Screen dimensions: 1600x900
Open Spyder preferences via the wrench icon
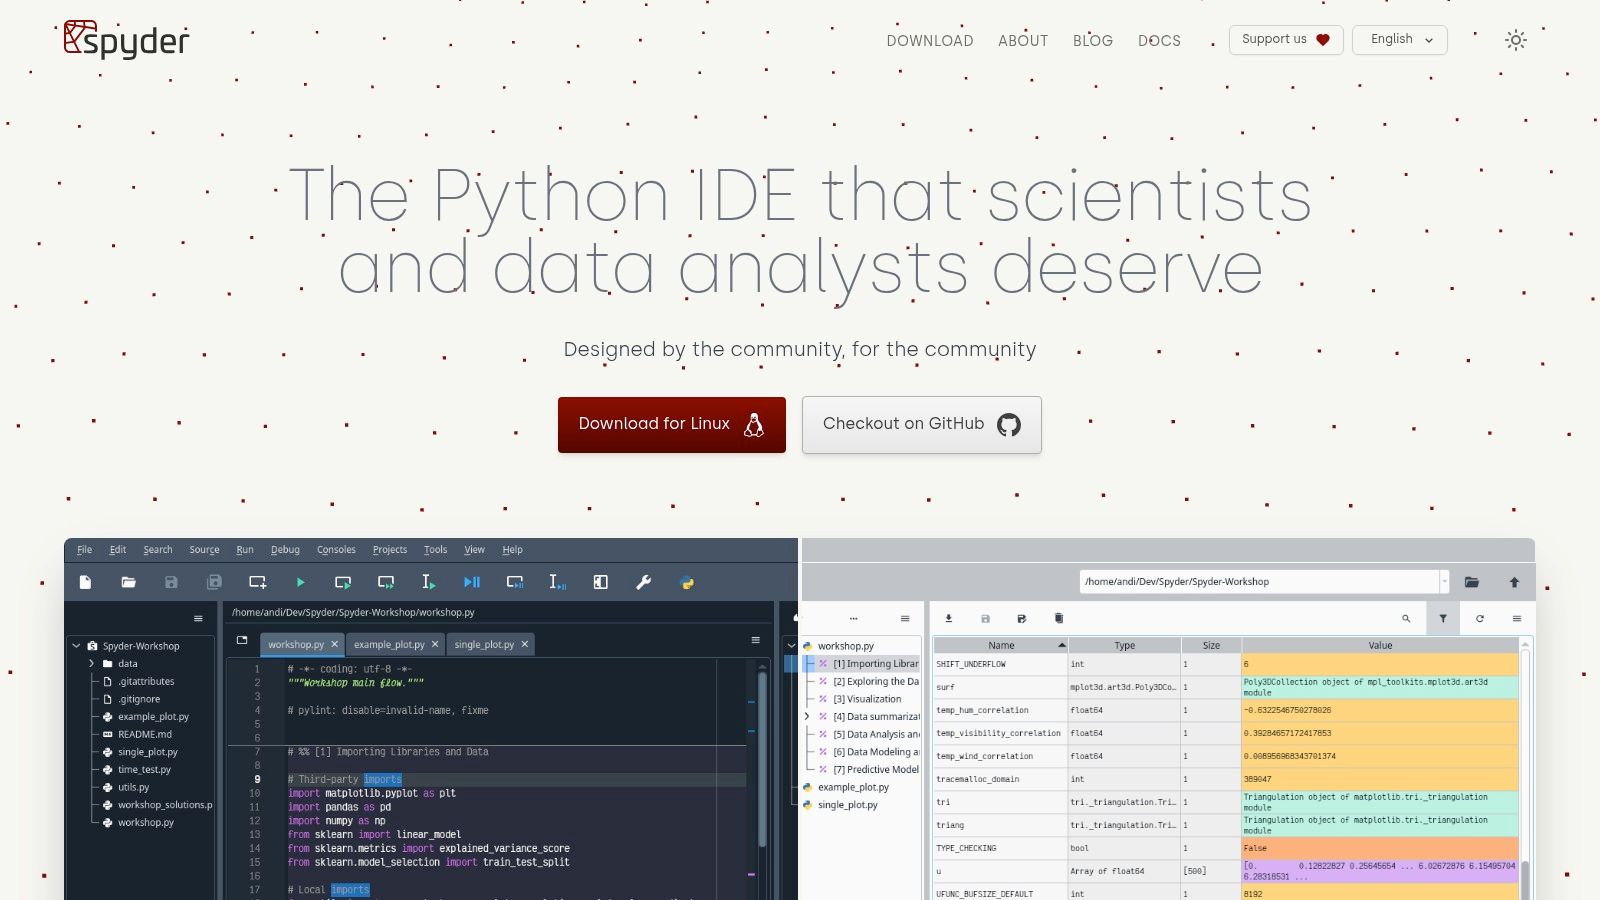coord(644,582)
